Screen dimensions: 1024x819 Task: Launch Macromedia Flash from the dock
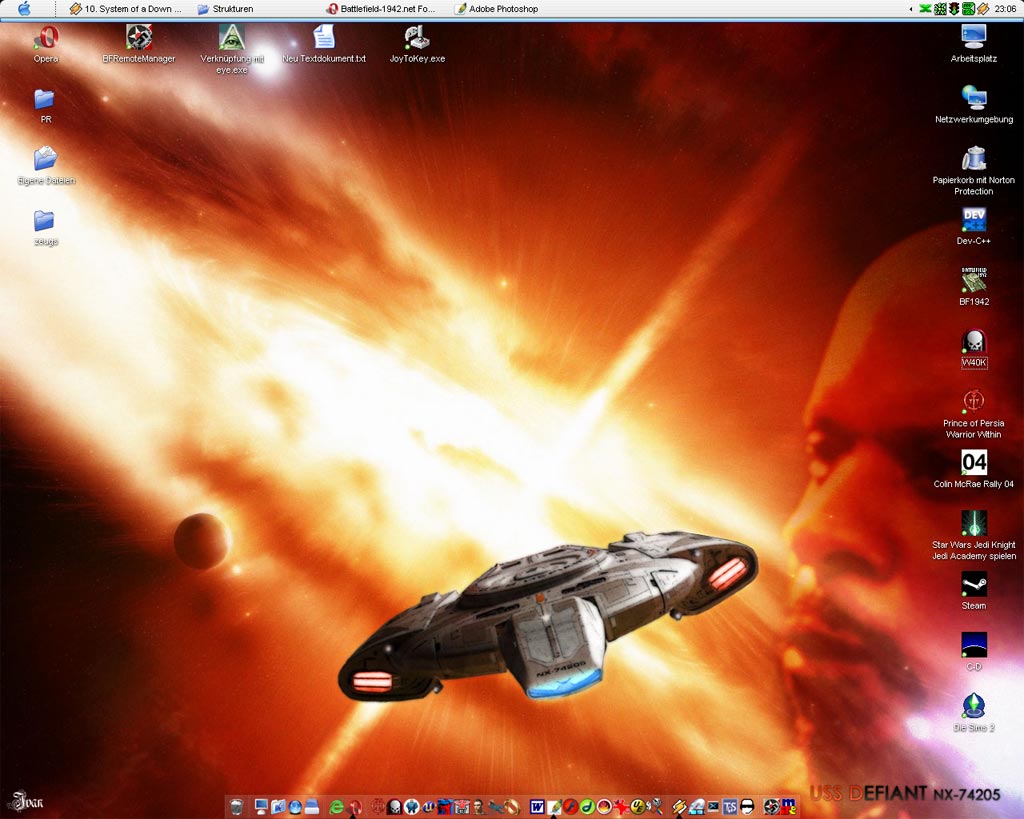[571, 807]
